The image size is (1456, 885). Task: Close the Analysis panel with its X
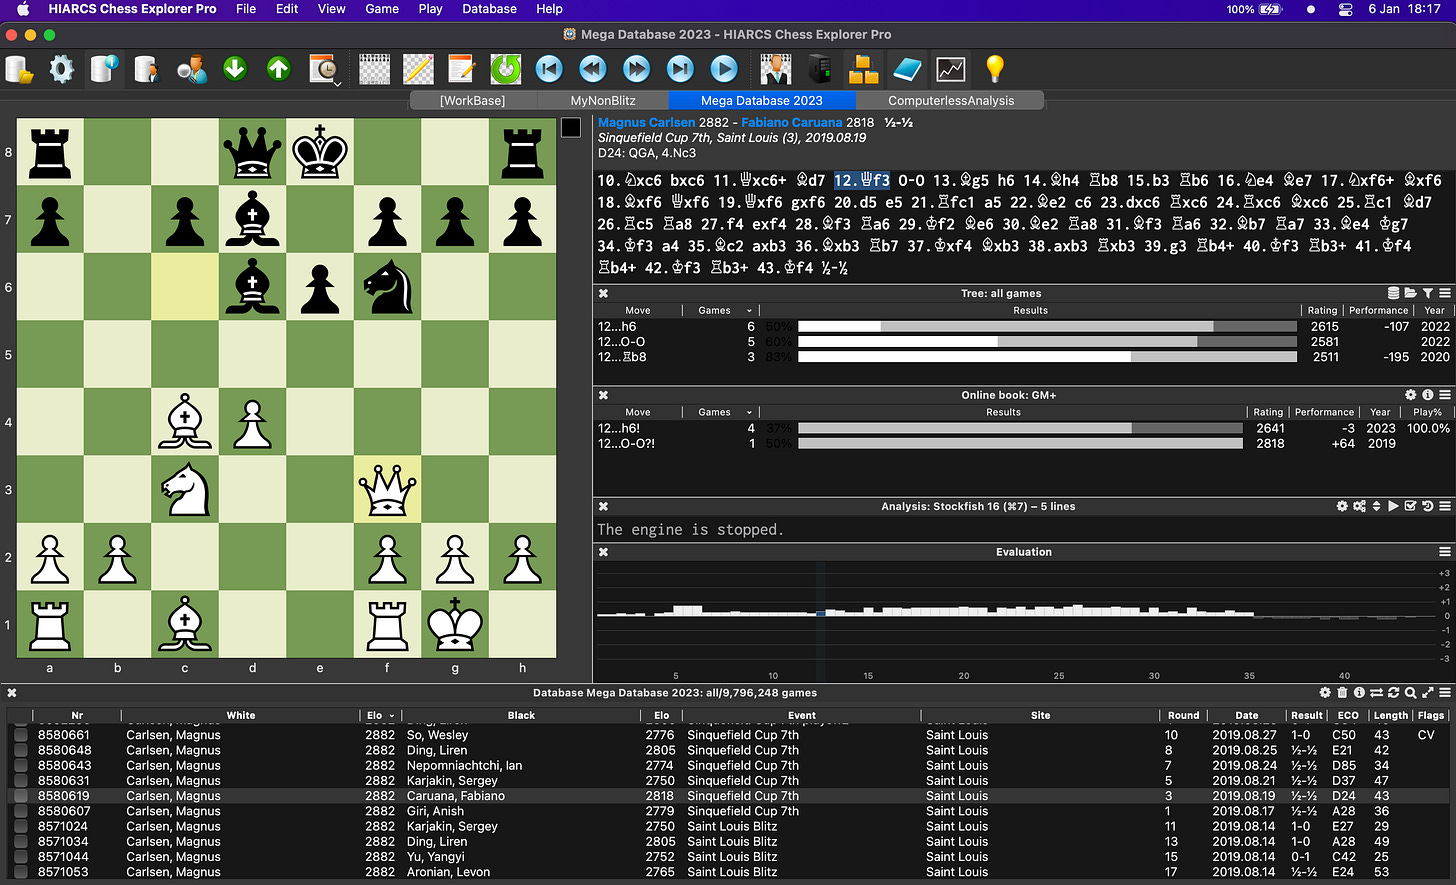603,506
